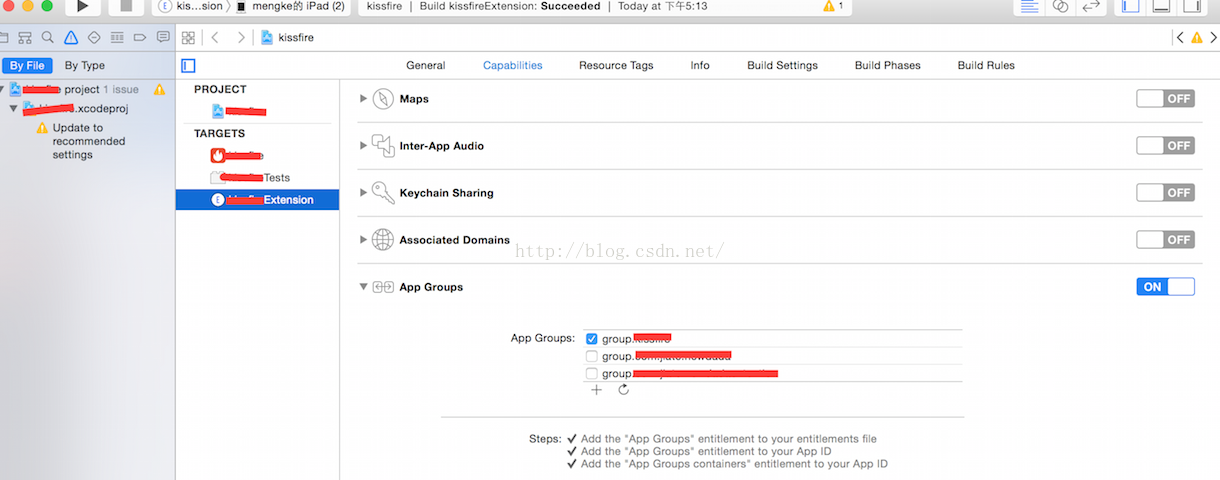Image resolution: width=1220 pixels, height=480 pixels.
Task: Turn on Inter-App Audio switch
Action: coord(1165,146)
